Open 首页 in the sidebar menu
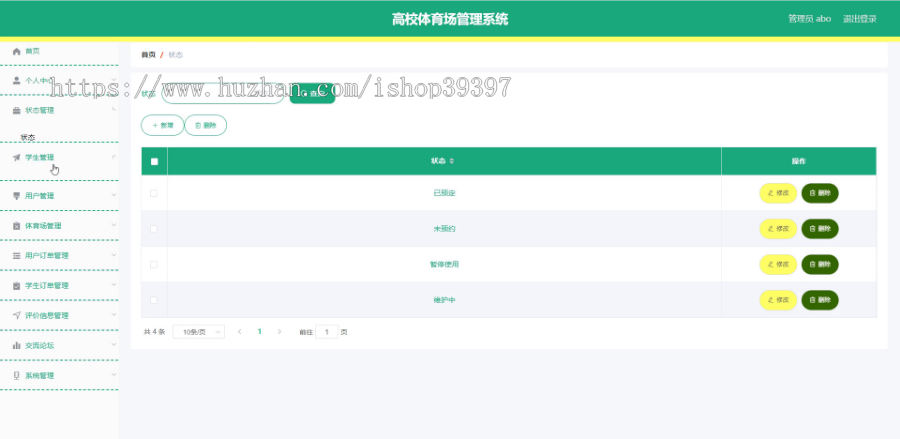This screenshot has width=900, height=439. click(32, 52)
